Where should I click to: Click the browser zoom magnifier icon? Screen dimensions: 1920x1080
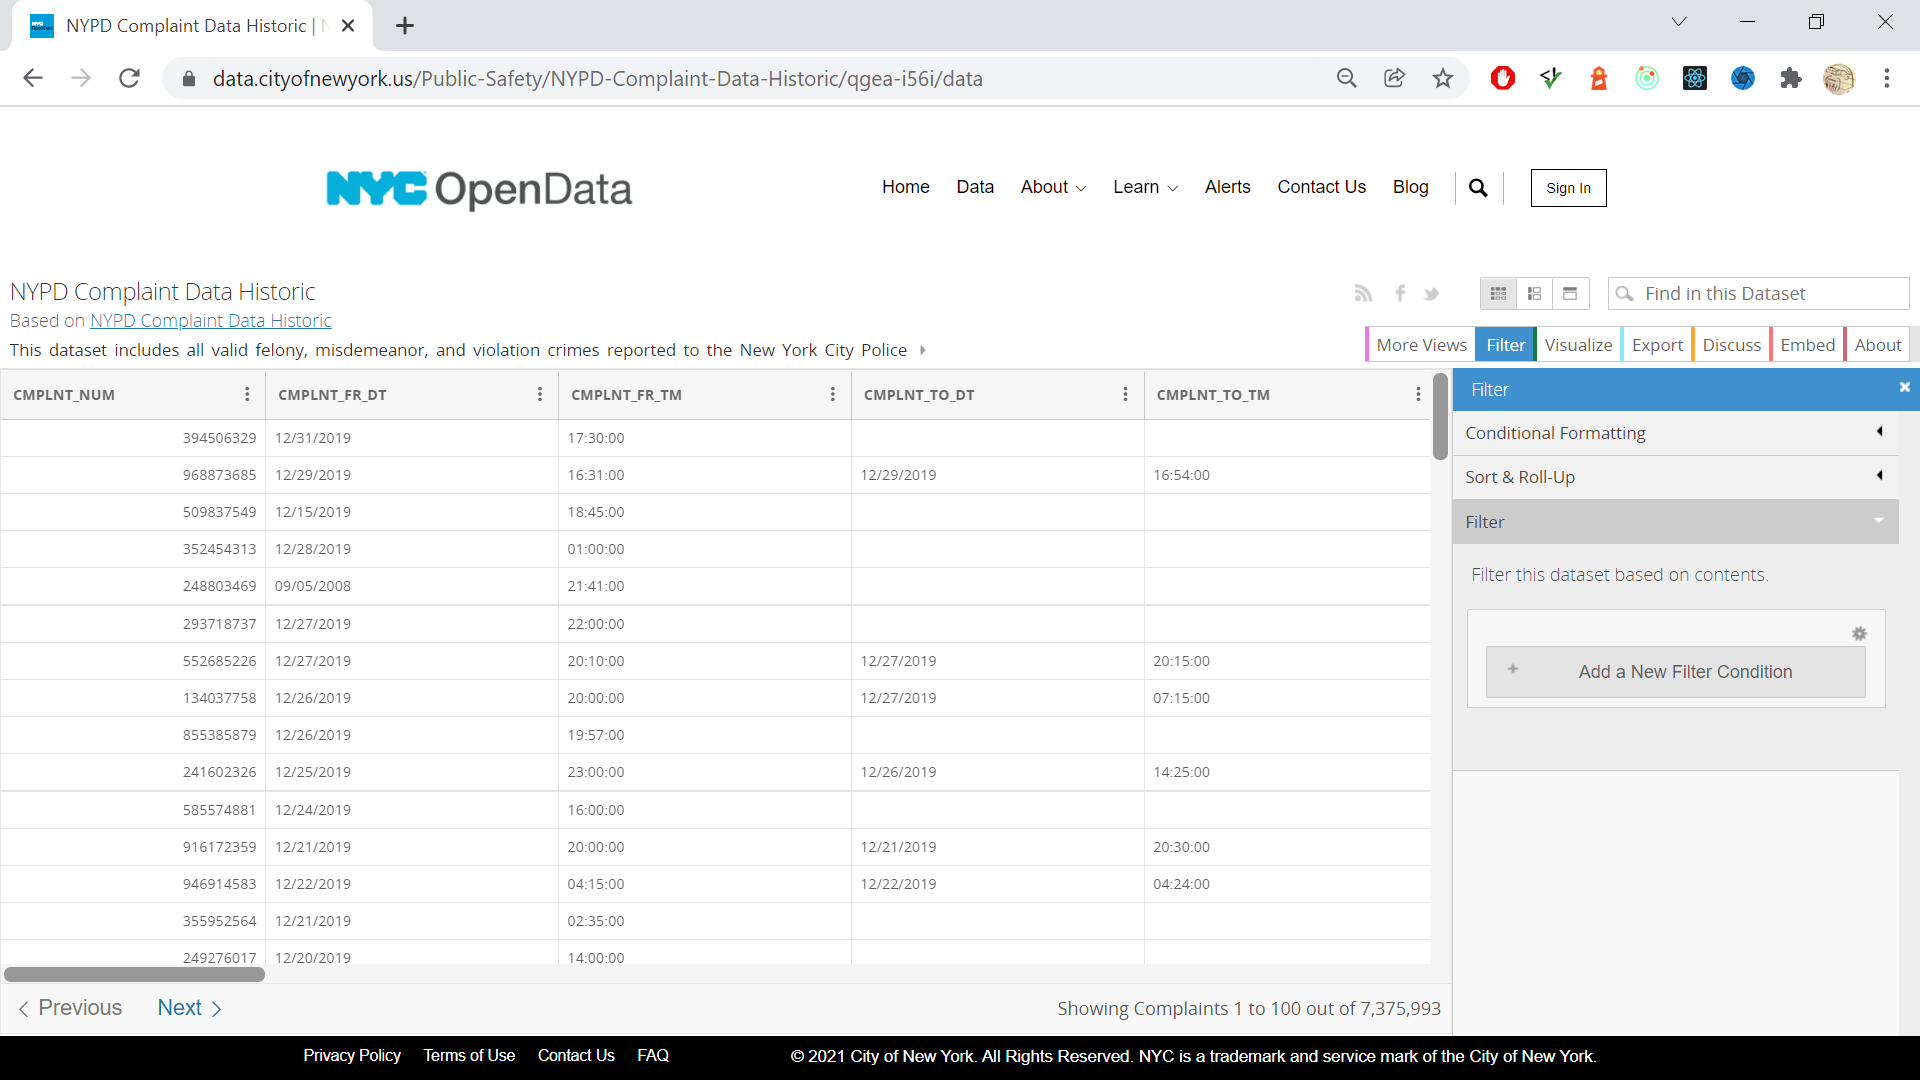(x=1347, y=78)
